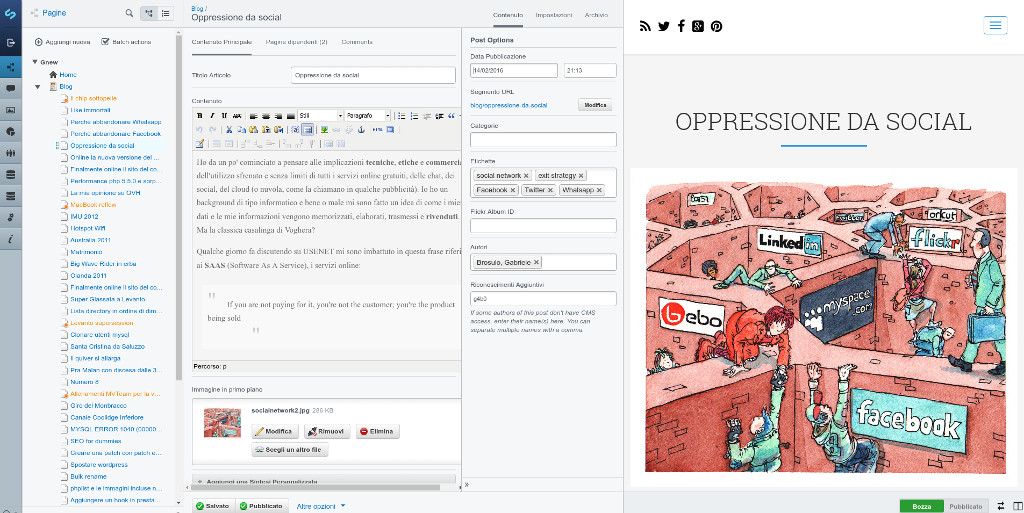Open the help info icon in sidebar
The height and width of the screenshot is (513, 1024).
click(x=10, y=239)
